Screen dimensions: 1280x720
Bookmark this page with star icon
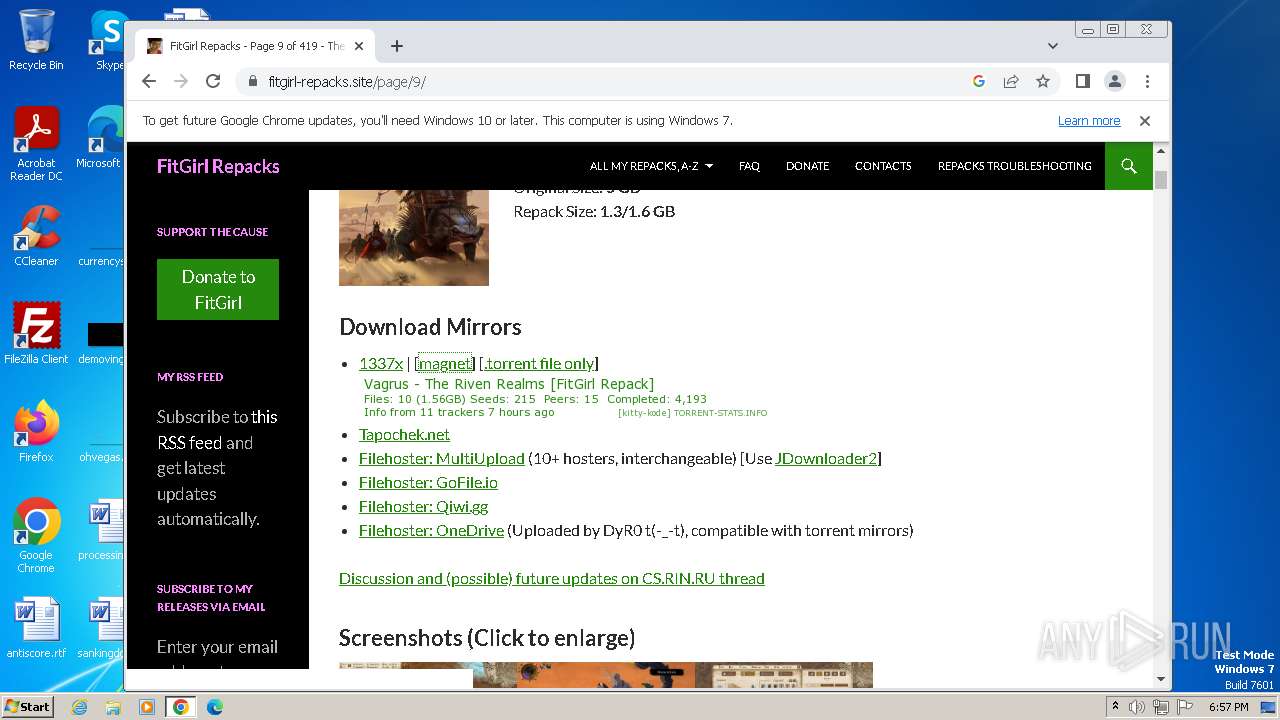point(1043,81)
